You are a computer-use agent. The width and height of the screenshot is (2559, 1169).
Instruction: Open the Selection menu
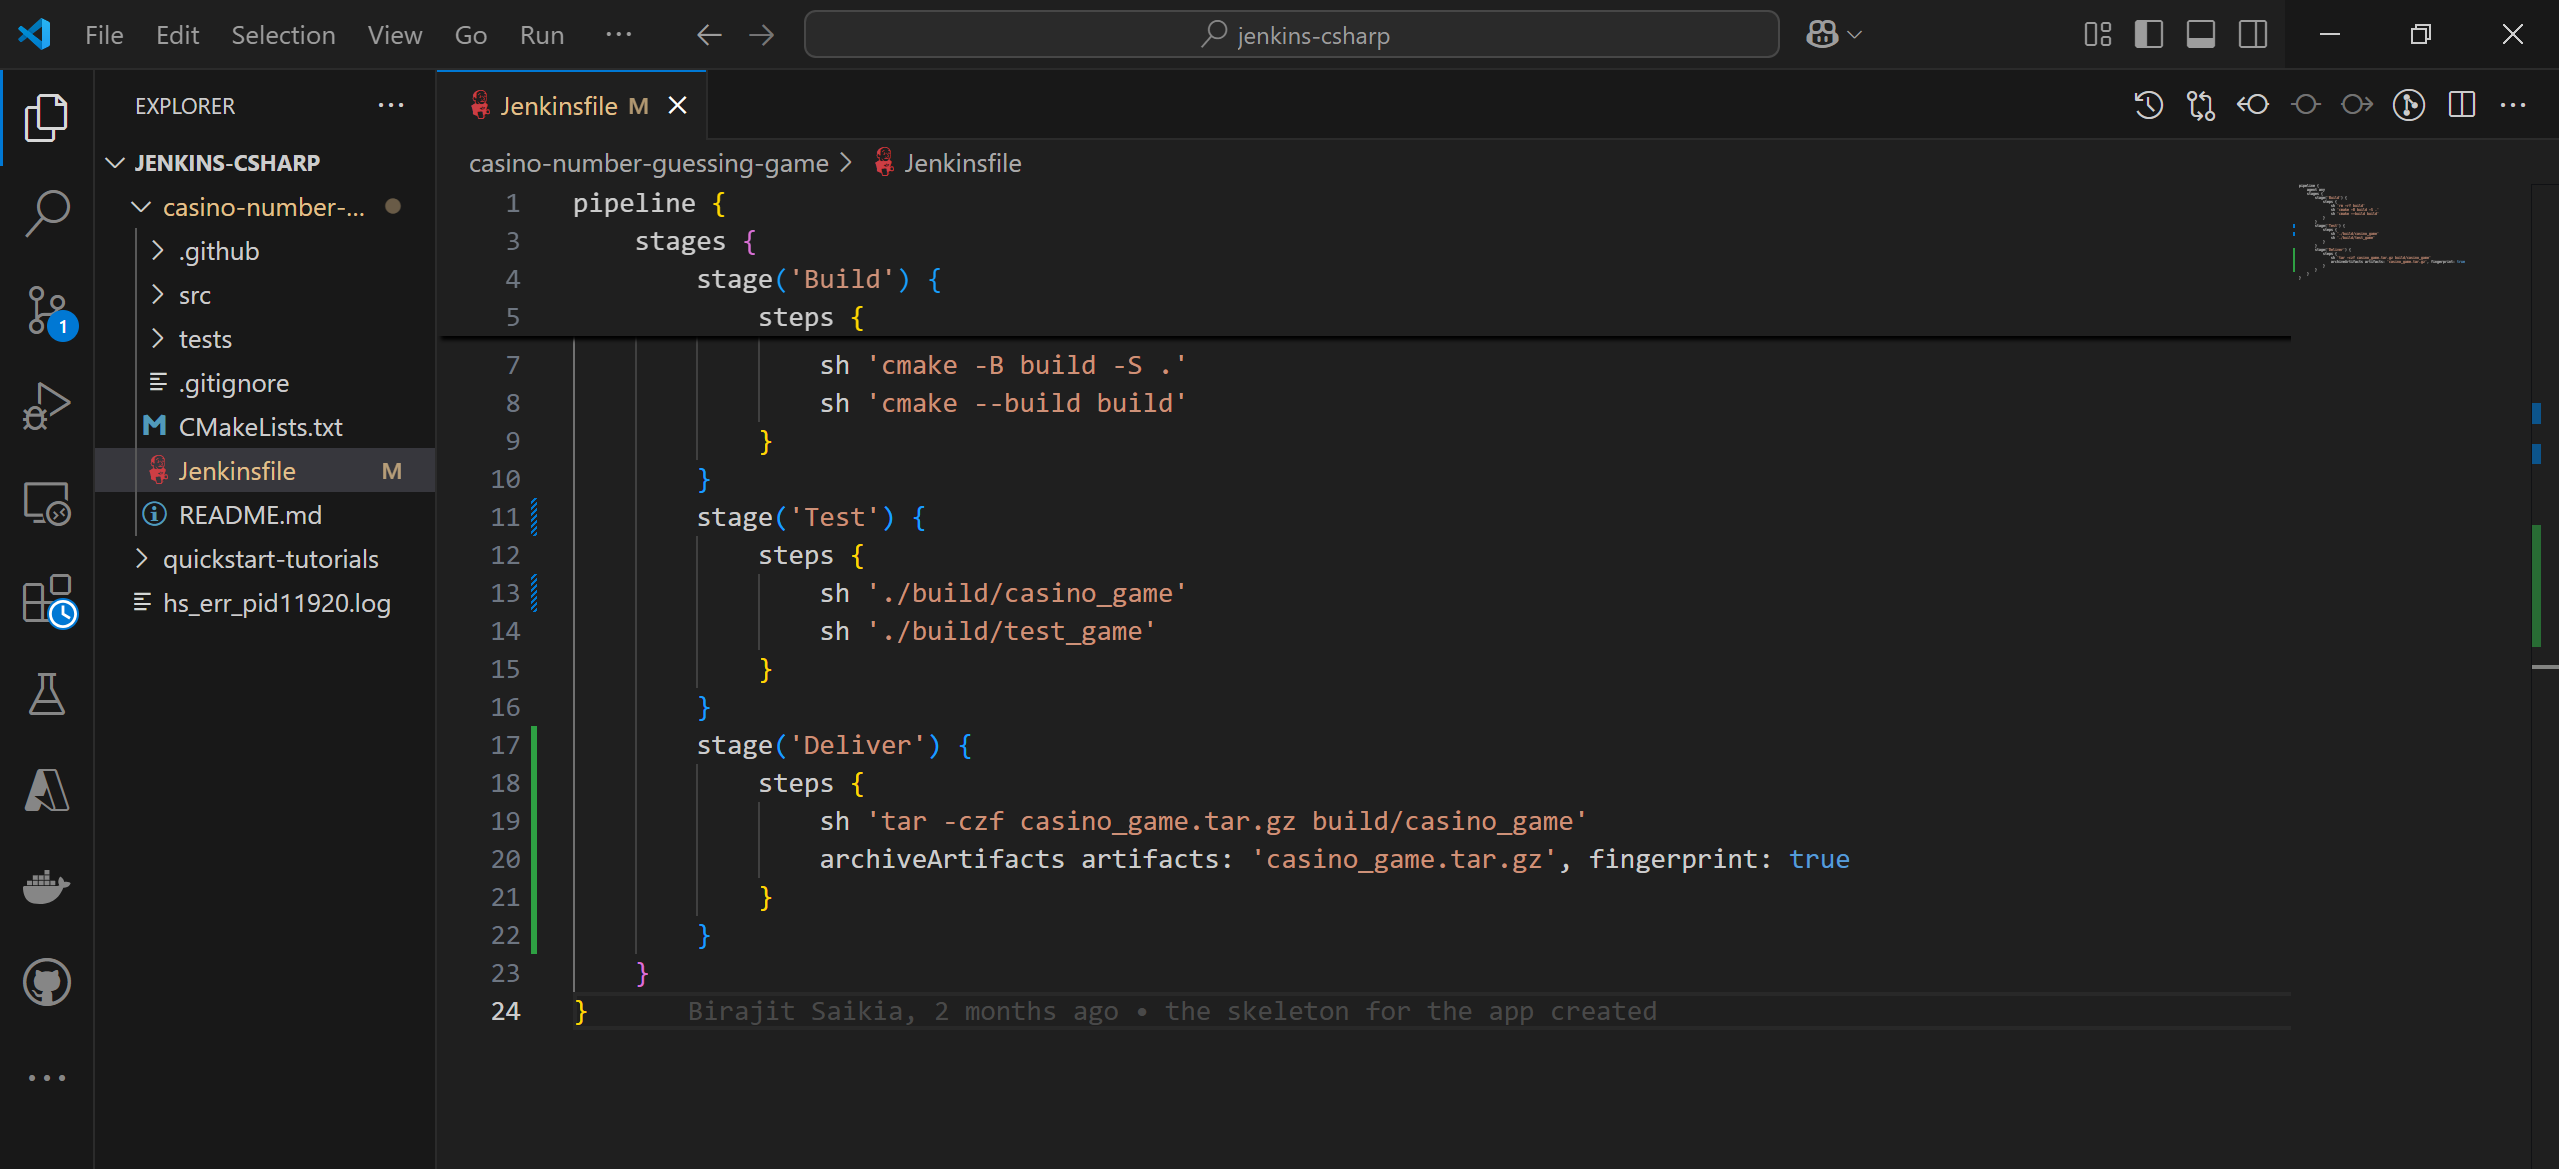(x=283, y=35)
